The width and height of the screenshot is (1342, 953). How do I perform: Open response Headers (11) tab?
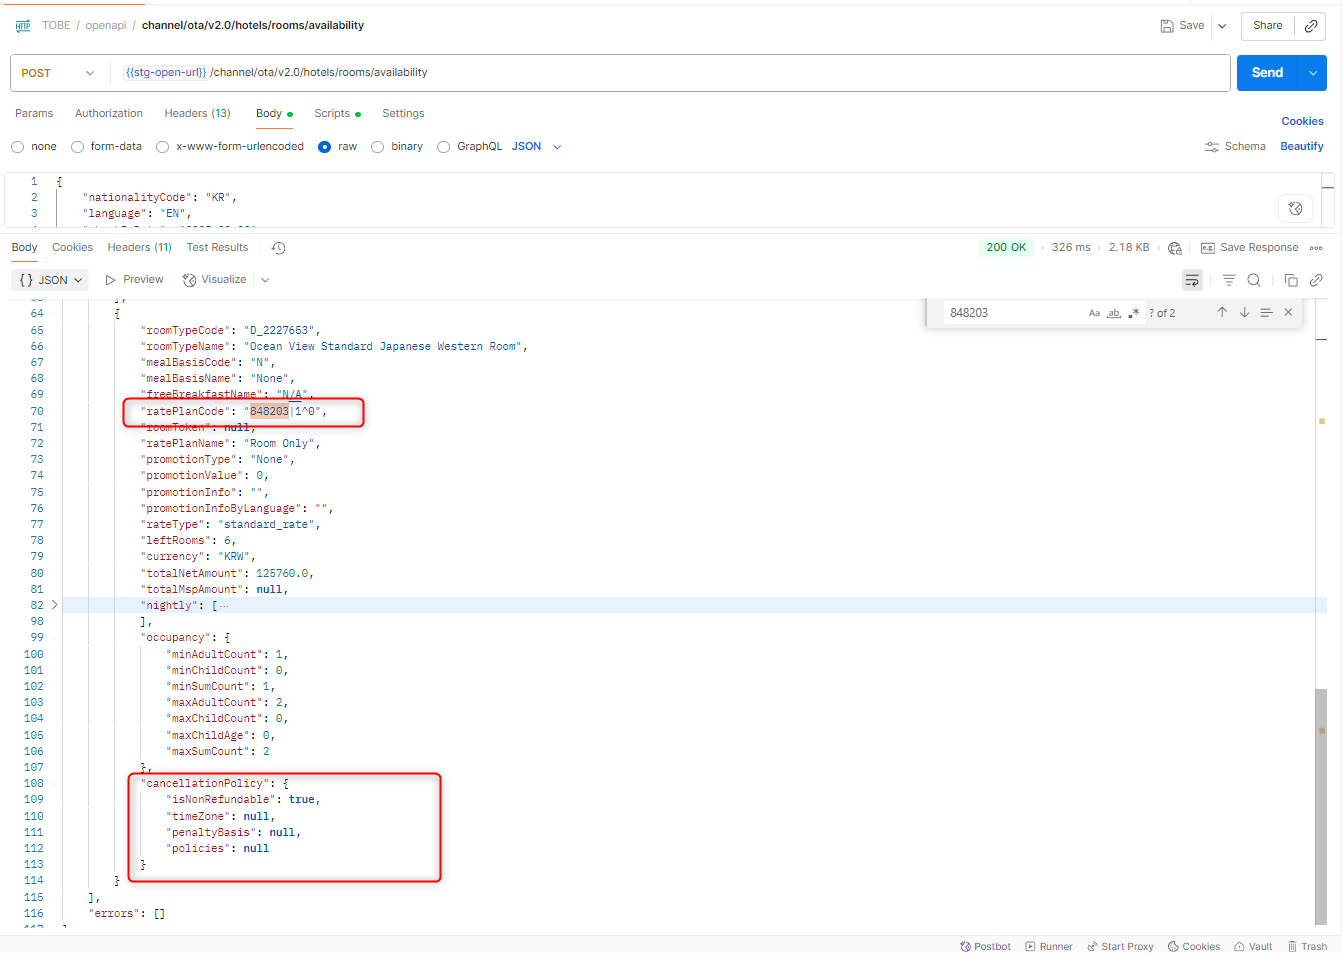[140, 248]
